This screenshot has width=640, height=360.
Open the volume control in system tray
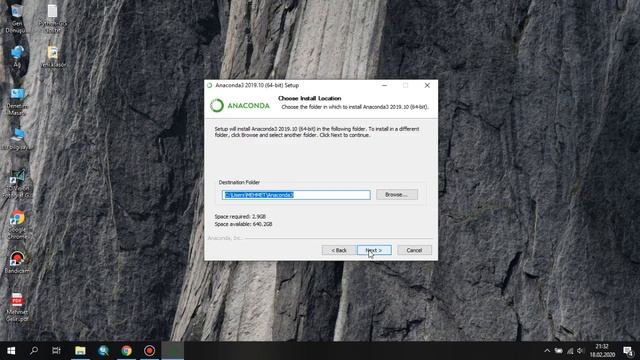(x=580, y=351)
